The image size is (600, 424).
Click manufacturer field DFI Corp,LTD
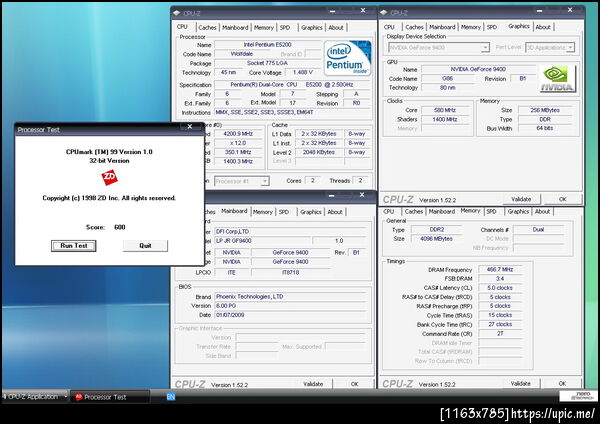point(291,232)
